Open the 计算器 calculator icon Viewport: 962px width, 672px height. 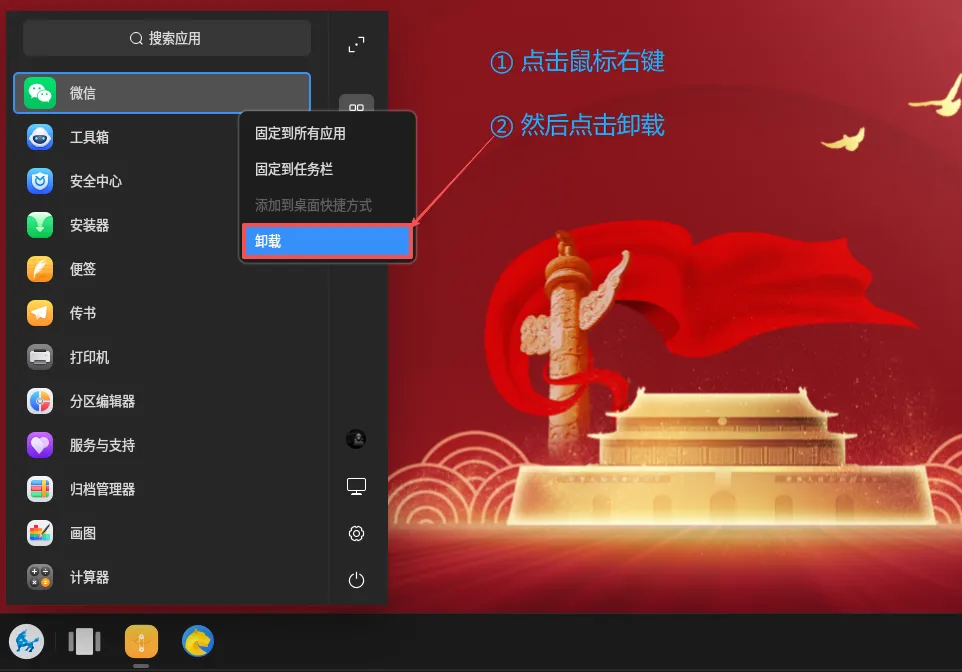40,577
